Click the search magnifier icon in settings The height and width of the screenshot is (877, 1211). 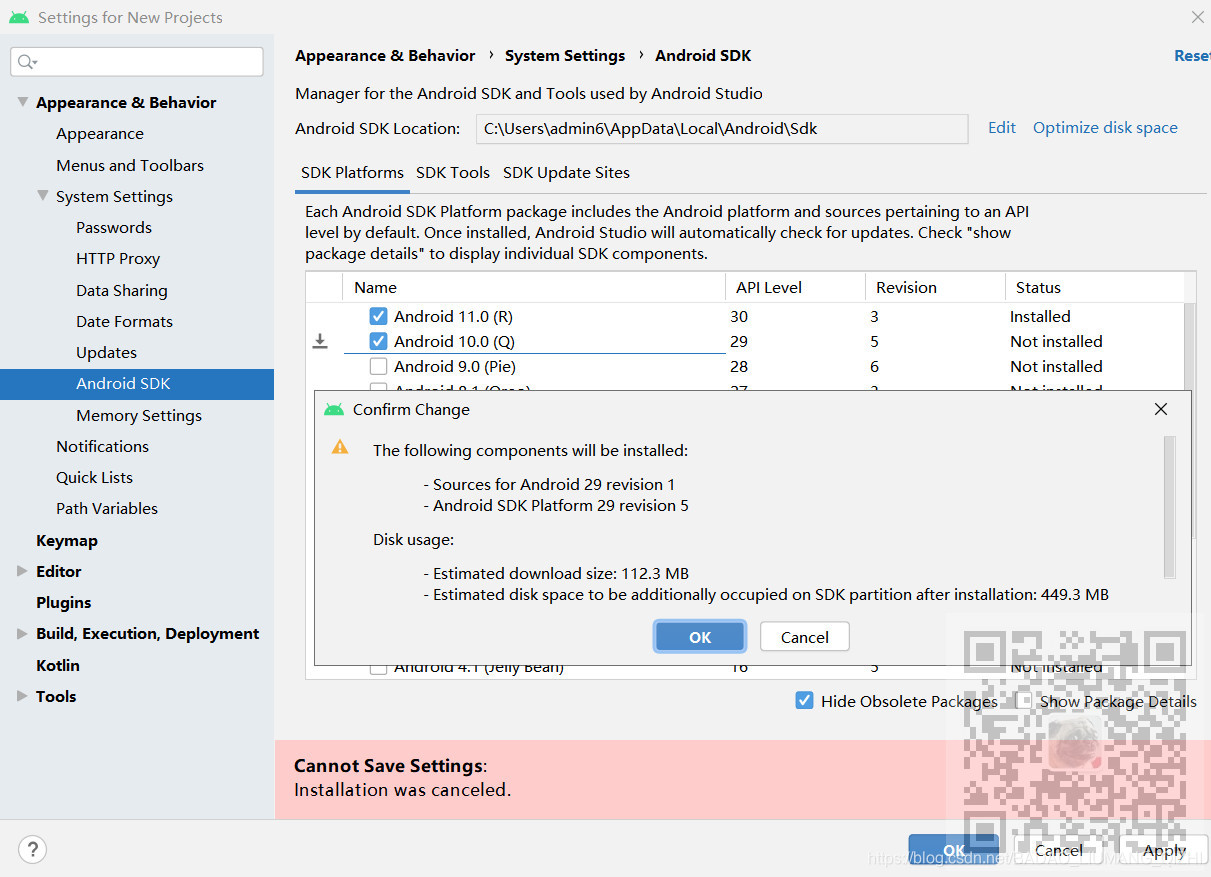coord(26,62)
